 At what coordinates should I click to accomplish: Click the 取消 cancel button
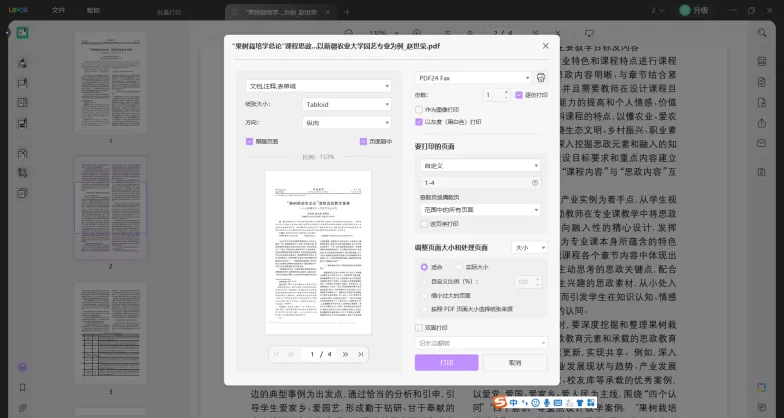[515, 362]
